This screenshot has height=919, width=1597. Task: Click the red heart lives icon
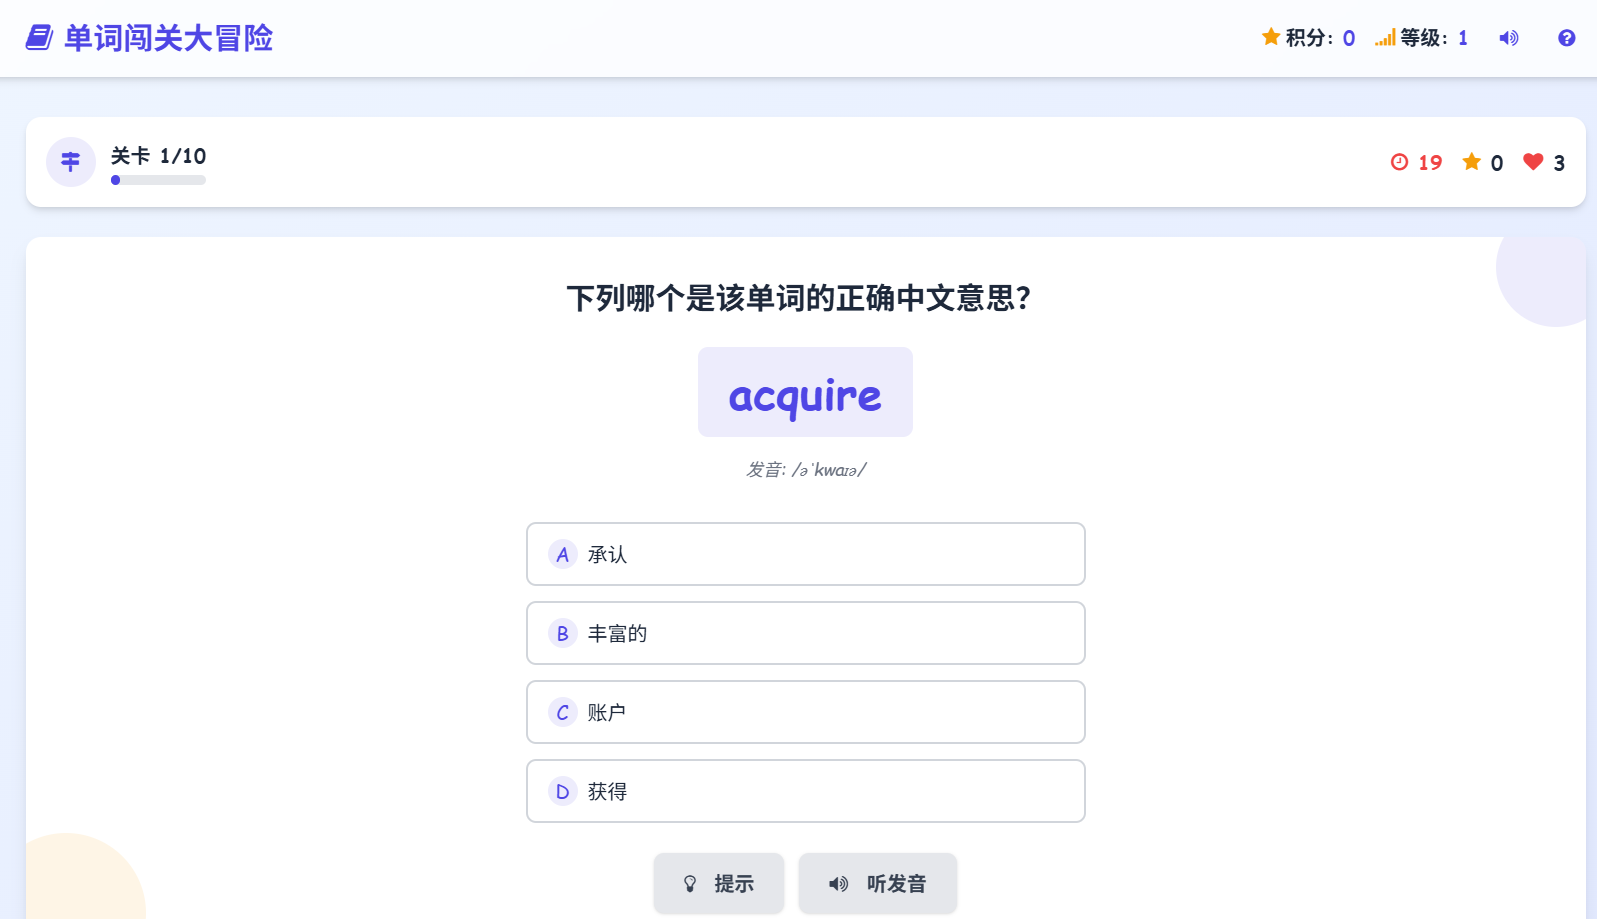(x=1533, y=162)
